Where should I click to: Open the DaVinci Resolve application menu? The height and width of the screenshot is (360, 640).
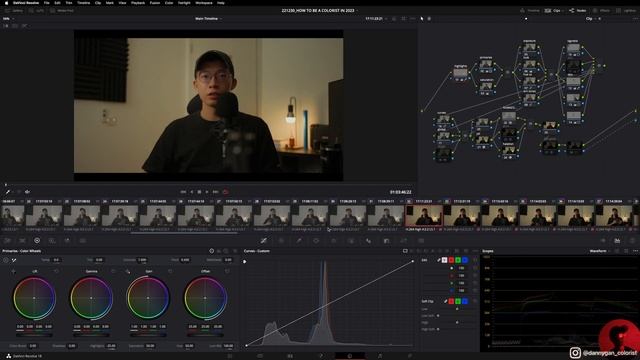26,3
